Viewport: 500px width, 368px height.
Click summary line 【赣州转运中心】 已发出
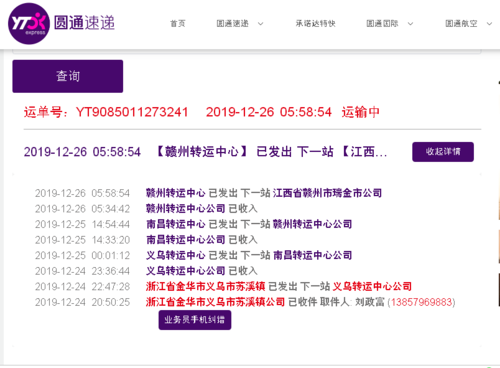223,152
